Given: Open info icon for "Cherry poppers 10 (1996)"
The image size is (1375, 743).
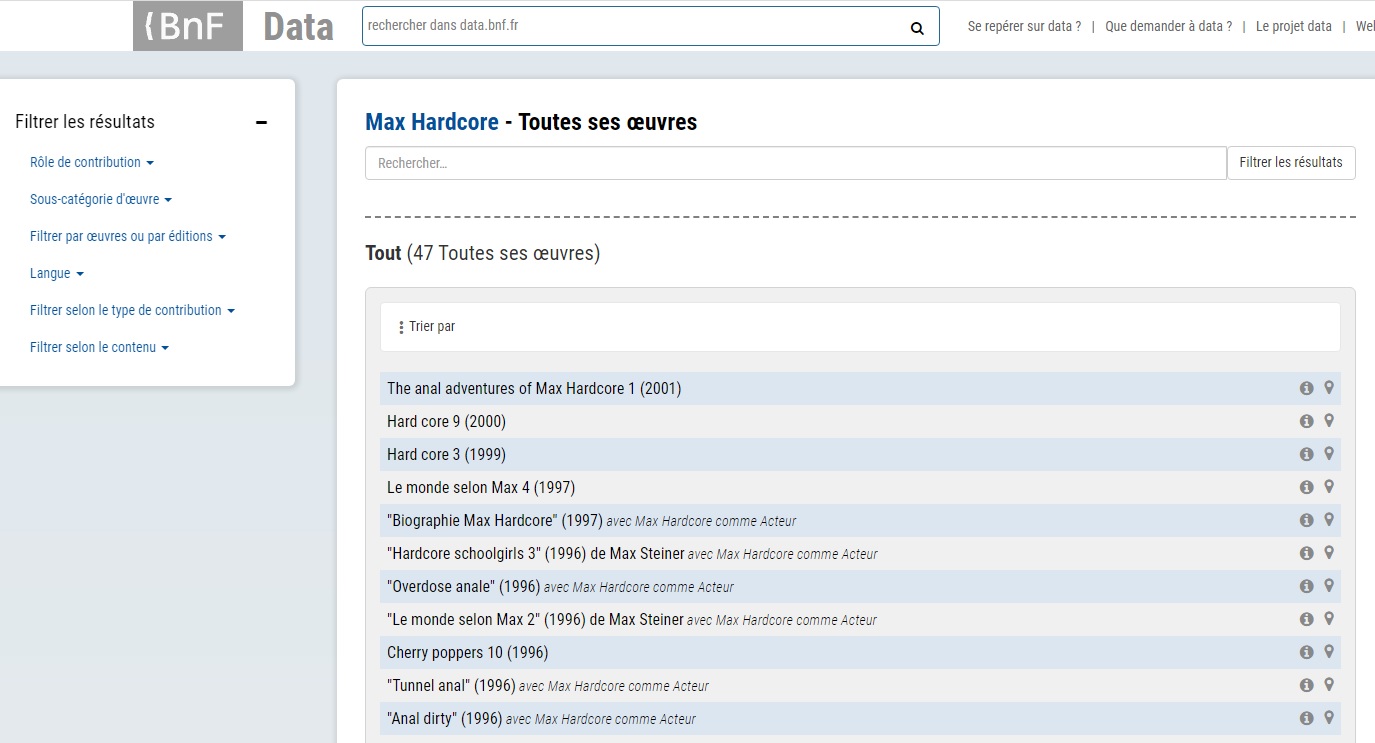Looking at the screenshot, I should point(1306,652).
